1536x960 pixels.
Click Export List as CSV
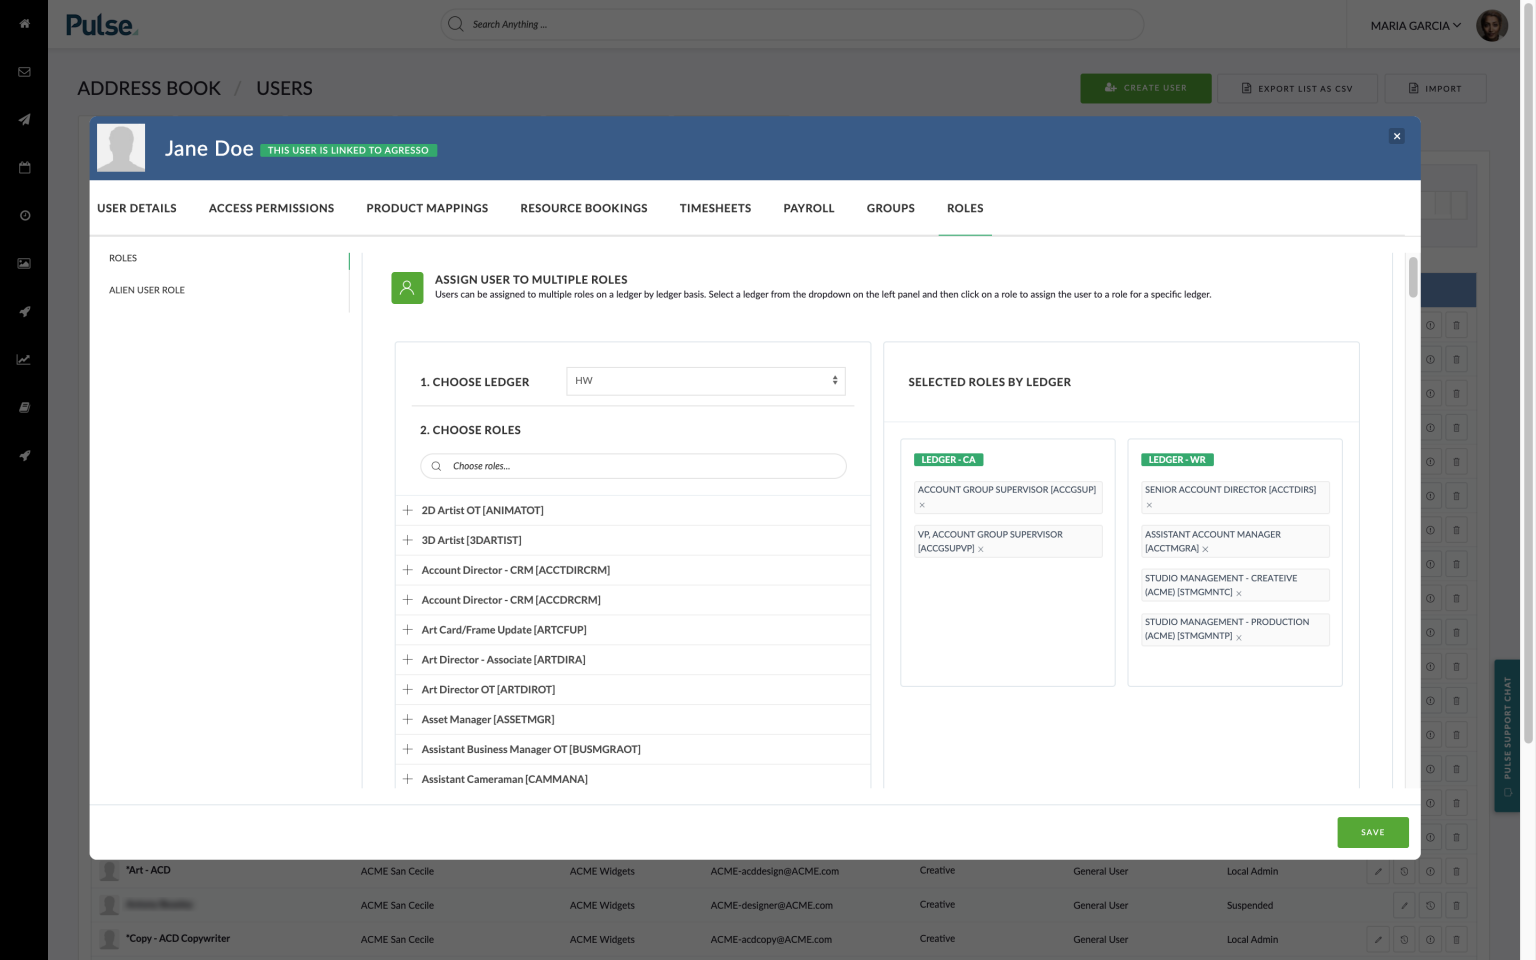(x=1297, y=88)
